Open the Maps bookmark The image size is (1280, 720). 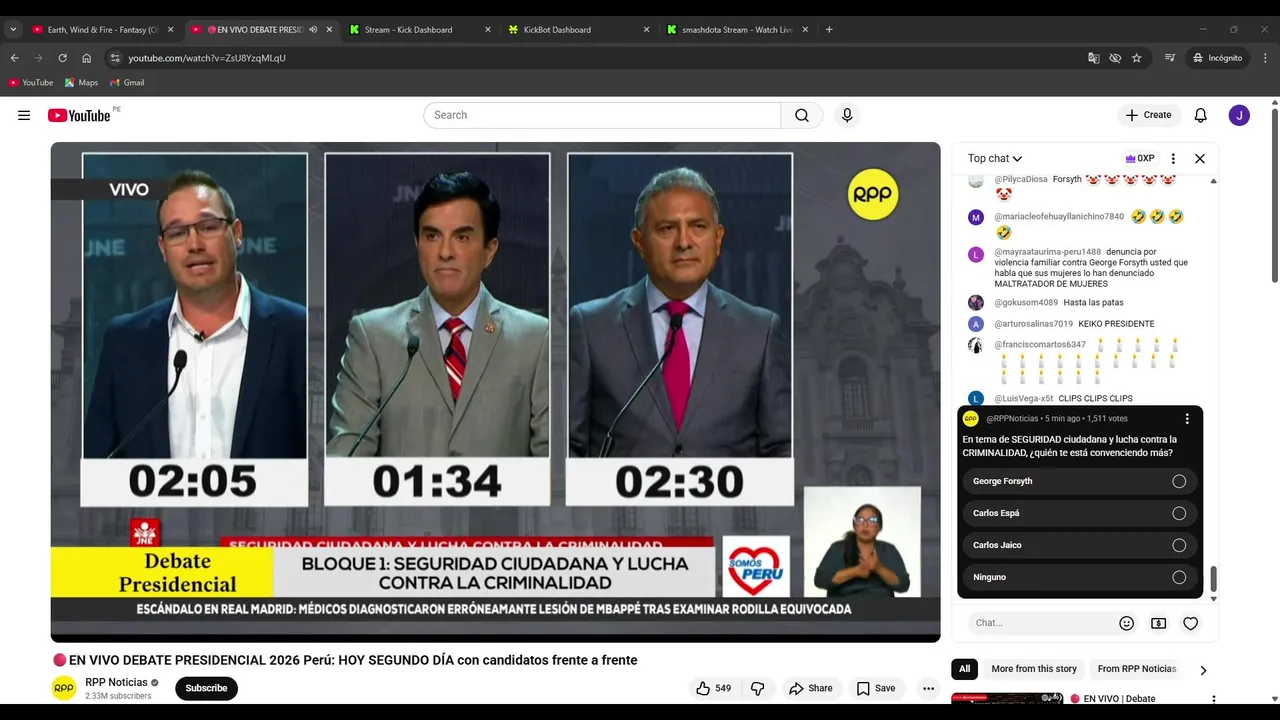[81, 83]
